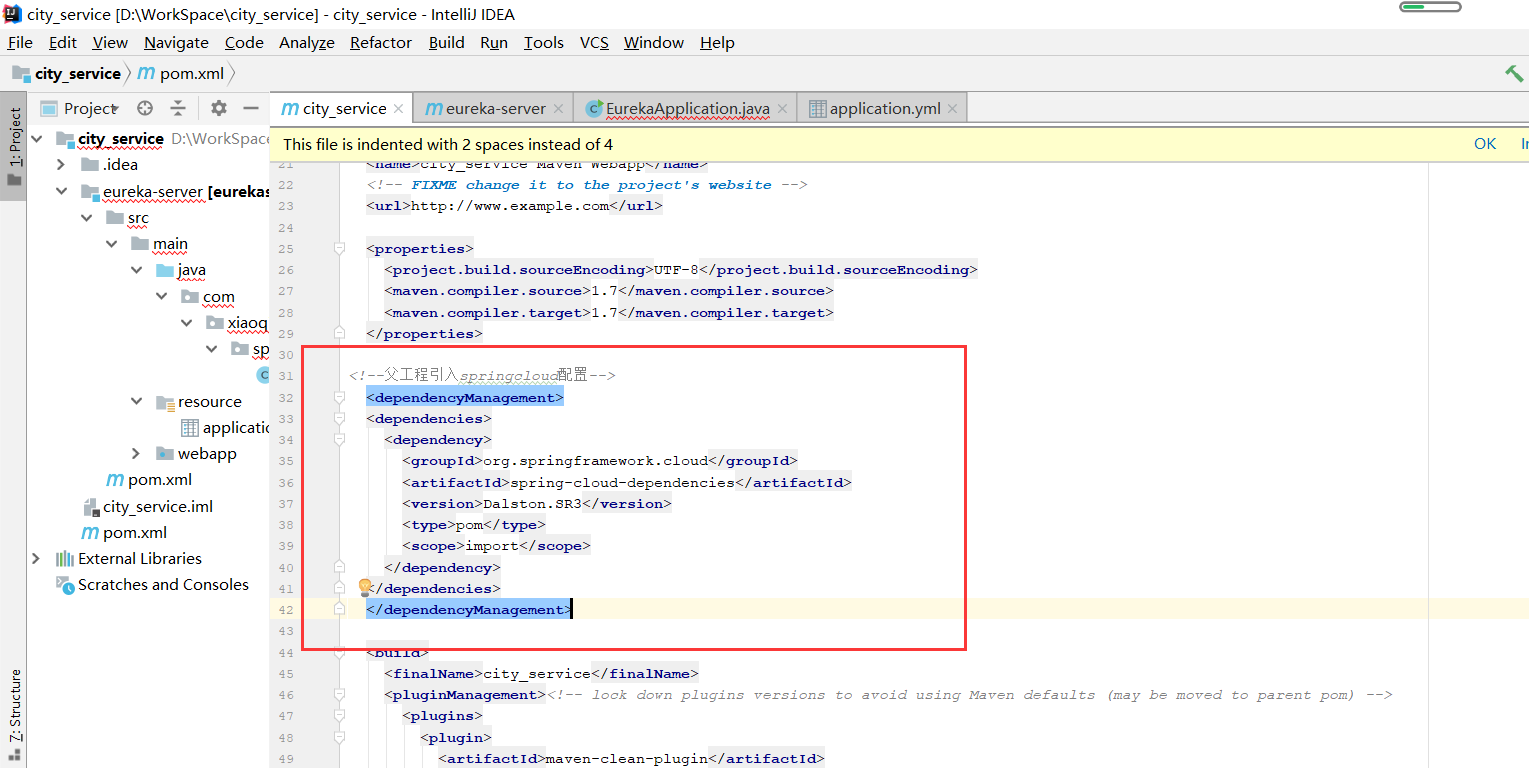
Task: Click the EurekaApplication class icon in the tree
Action: (x=263, y=375)
